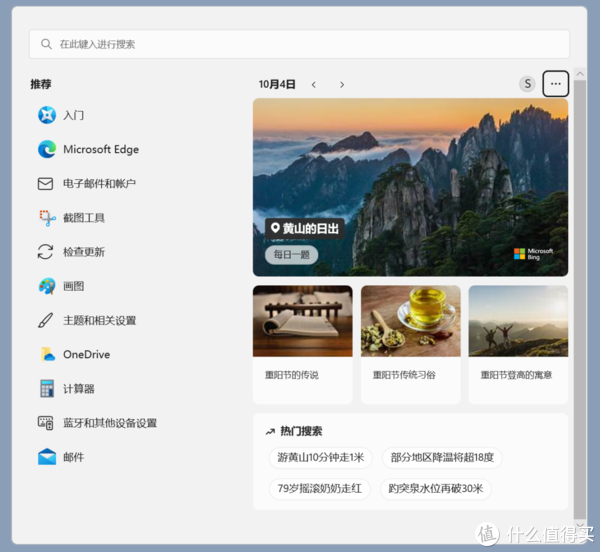This screenshot has height=552, width=600.
Task: Open the 截图工具 snipping tool icon
Action: point(47,218)
